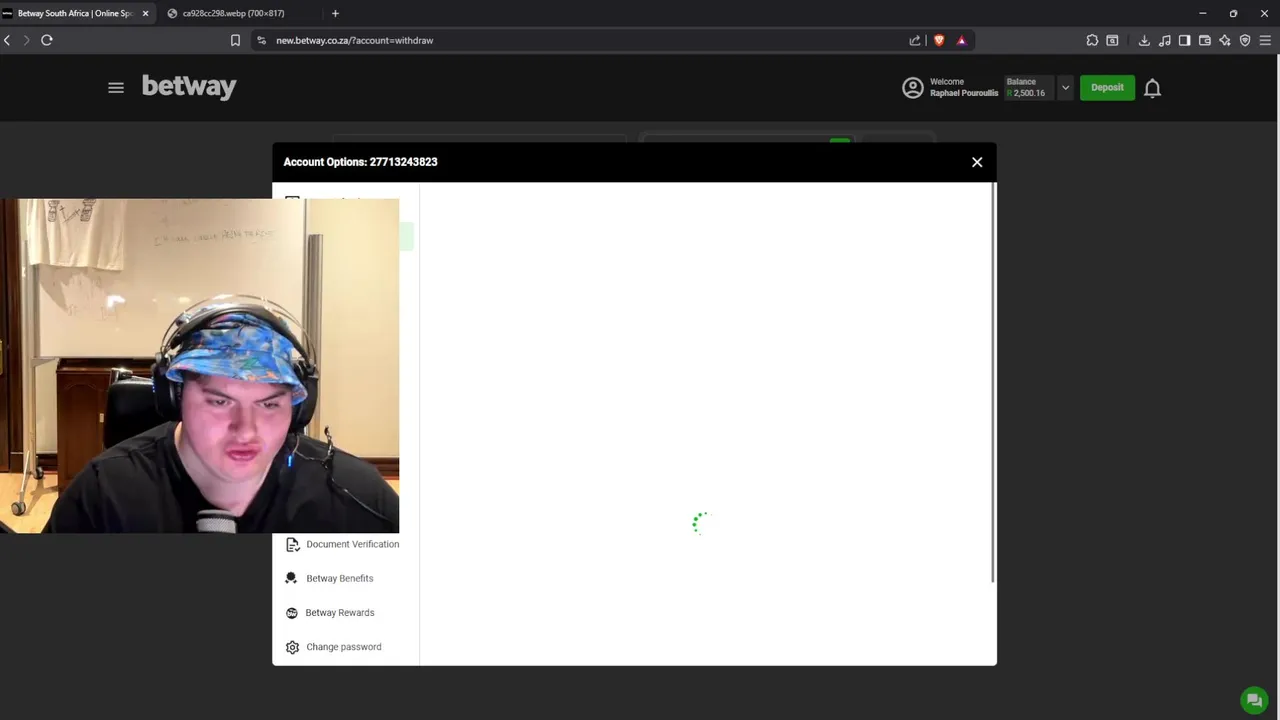Go back in browser history
The height and width of the screenshot is (720, 1280).
pos(7,40)
